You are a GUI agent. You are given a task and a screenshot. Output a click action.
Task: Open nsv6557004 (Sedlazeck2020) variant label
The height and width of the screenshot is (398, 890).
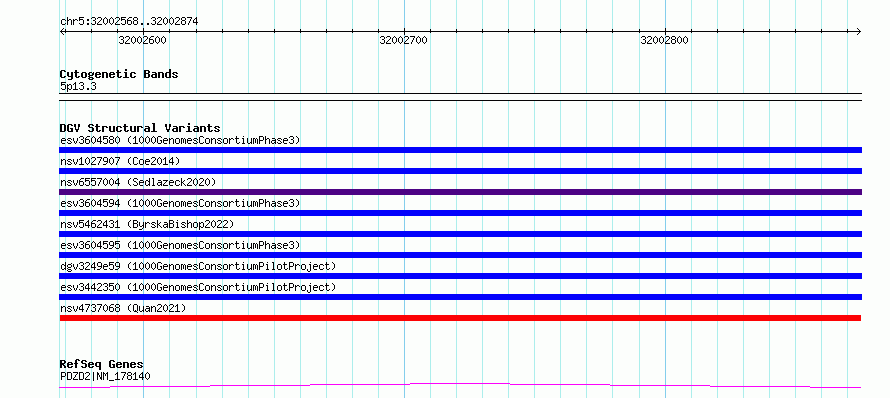[x=138, y=182]
